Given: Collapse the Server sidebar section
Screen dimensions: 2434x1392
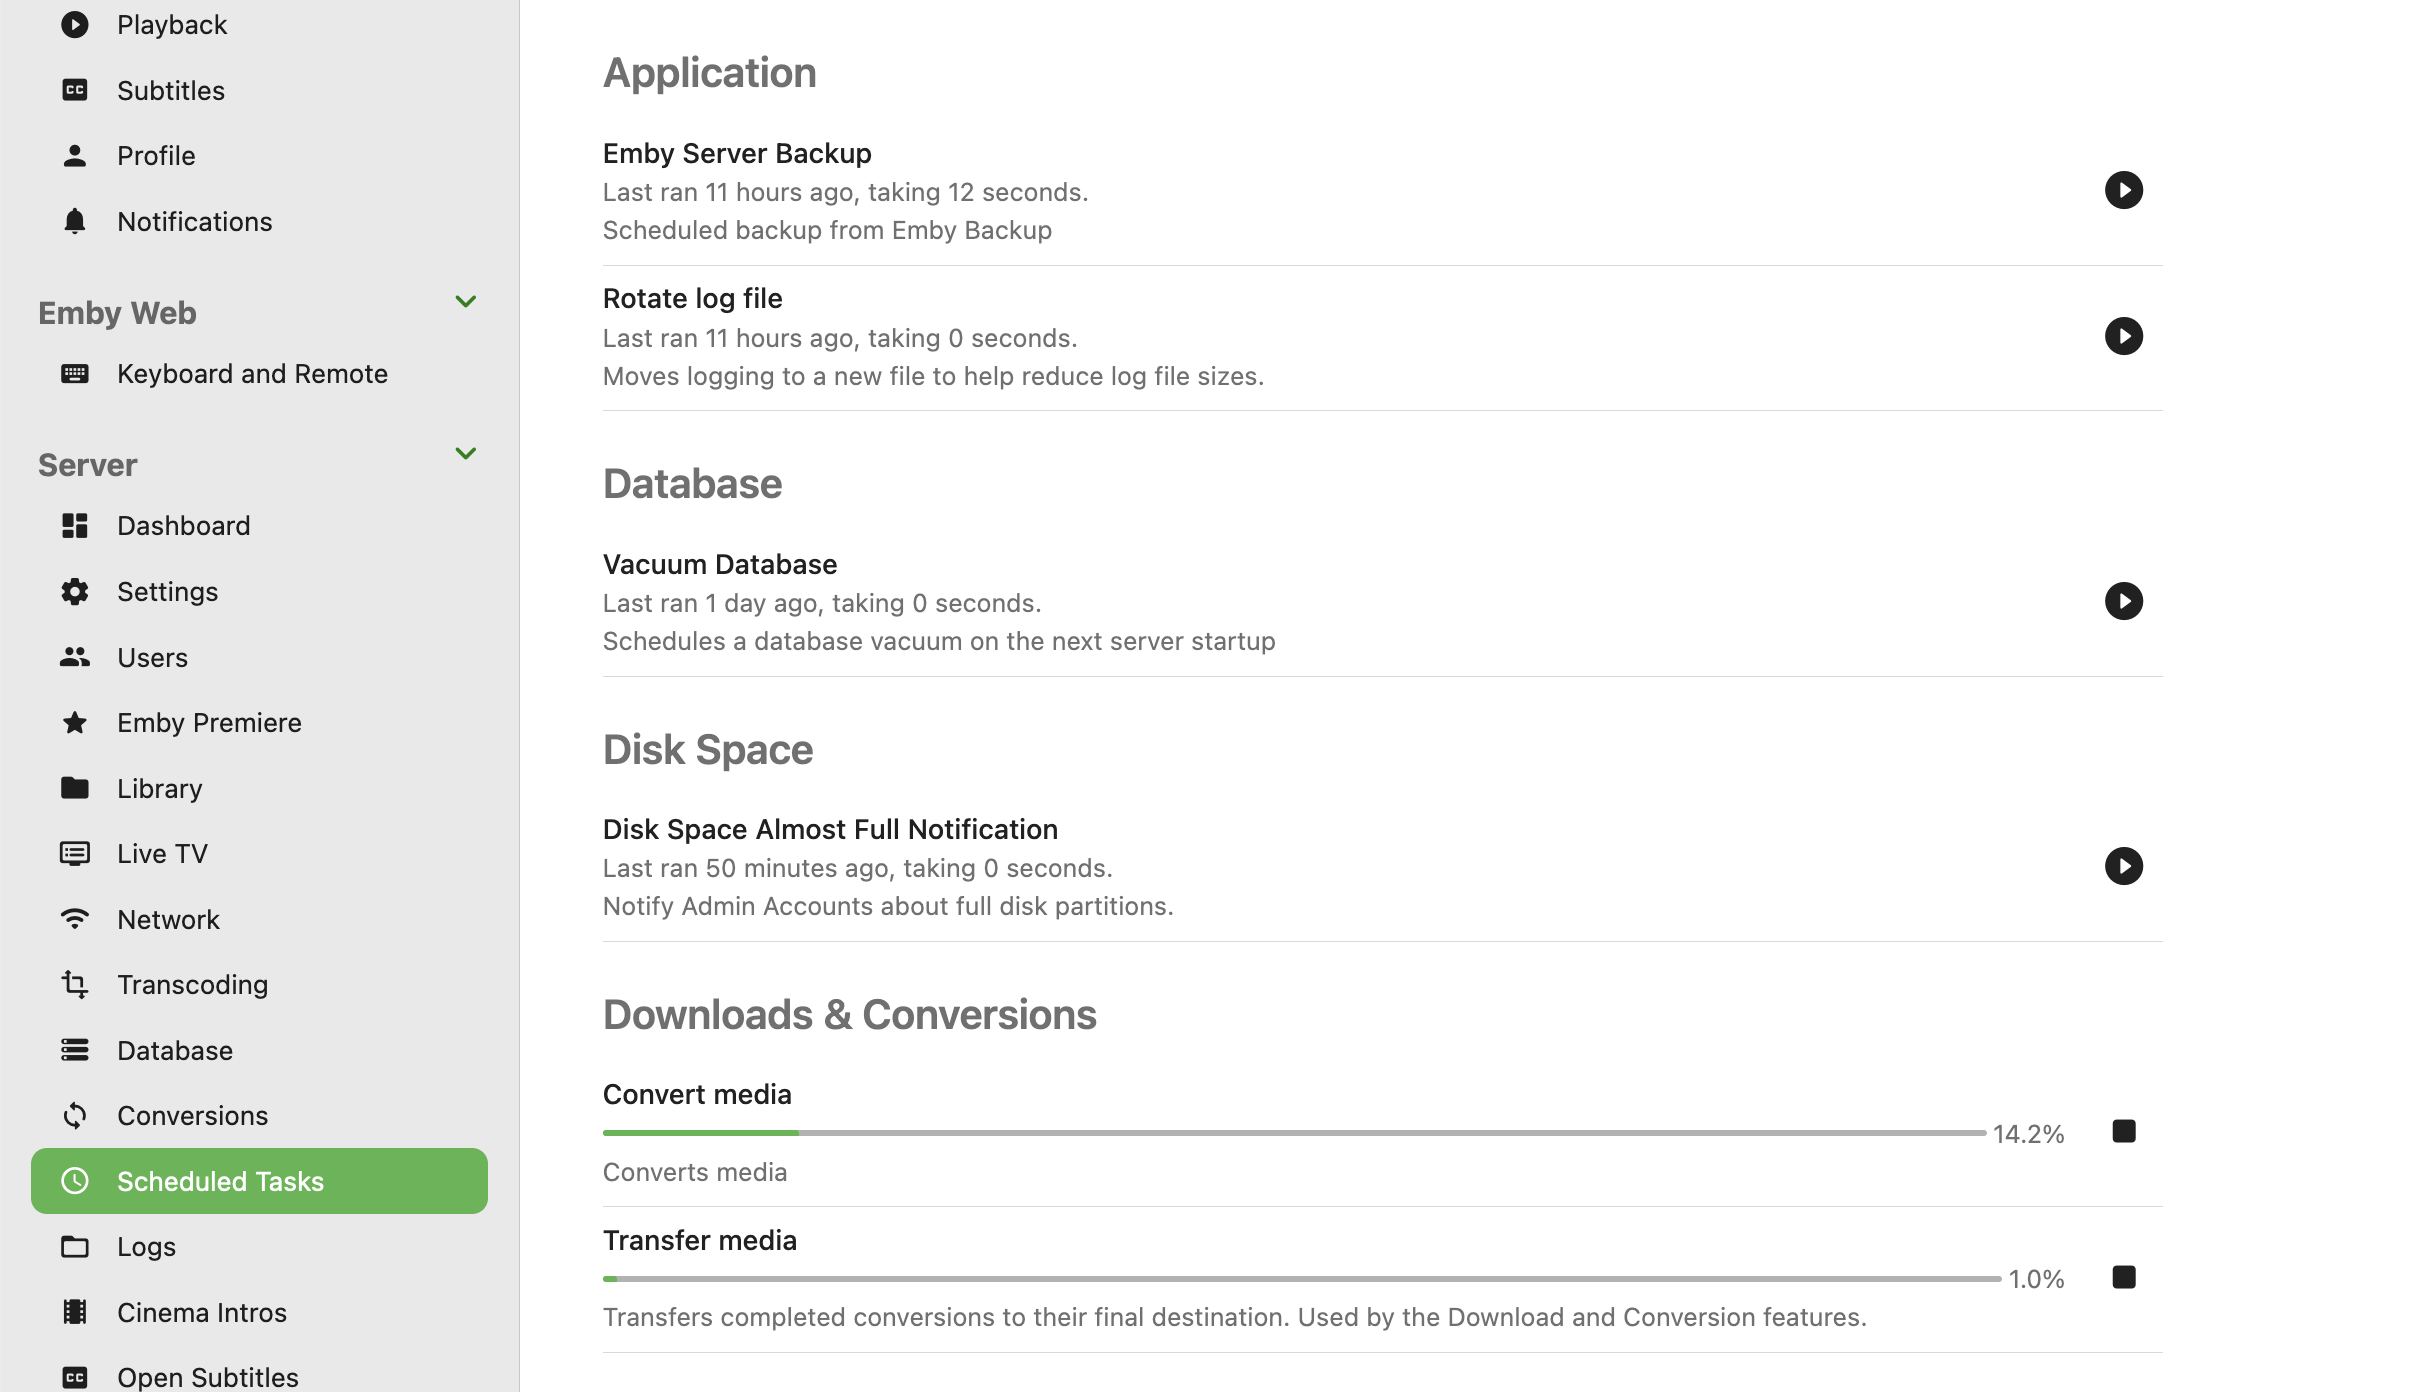Looking at the screenshot, I should 465,453.
